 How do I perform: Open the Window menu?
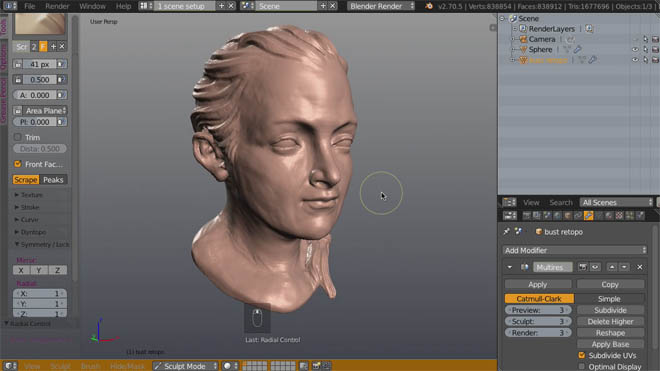[92, 6]
